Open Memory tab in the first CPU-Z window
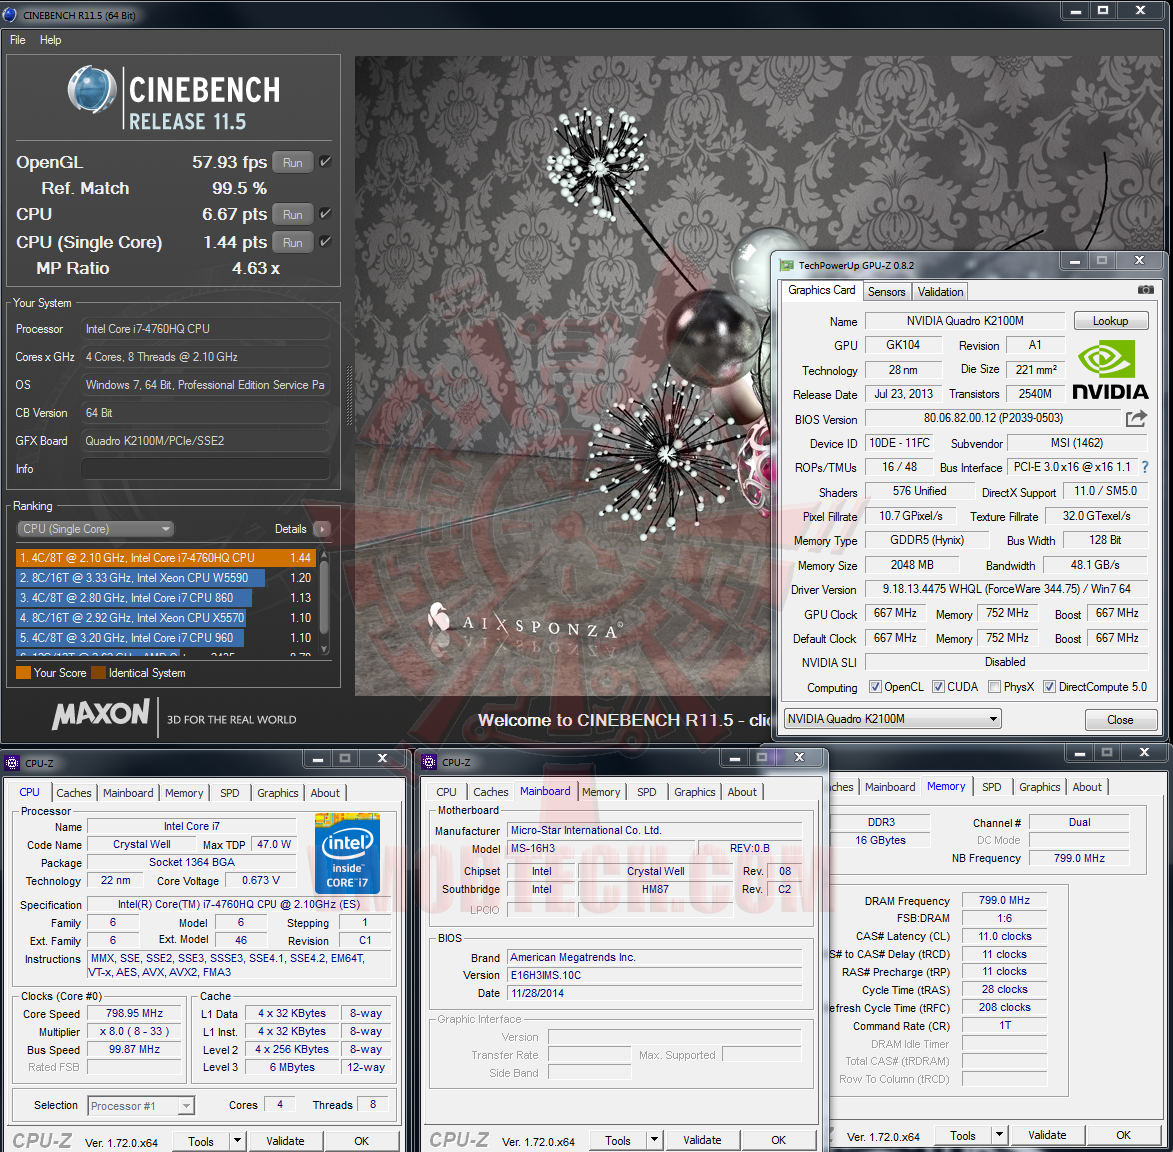Image resolution: width=1173 pixels, height=1152 pixels. click(x=184, y=793)
